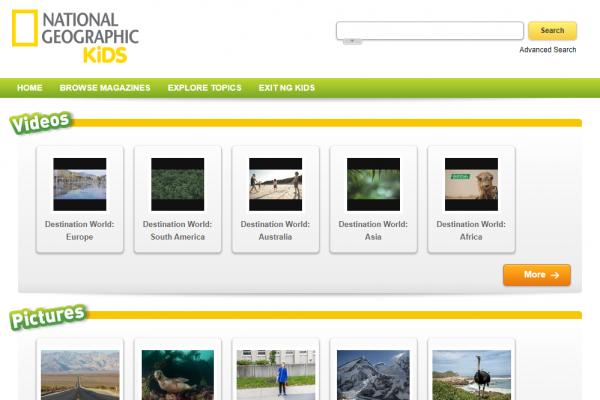
Task: Open the snowy mountain picture
Action: (373, 375)
